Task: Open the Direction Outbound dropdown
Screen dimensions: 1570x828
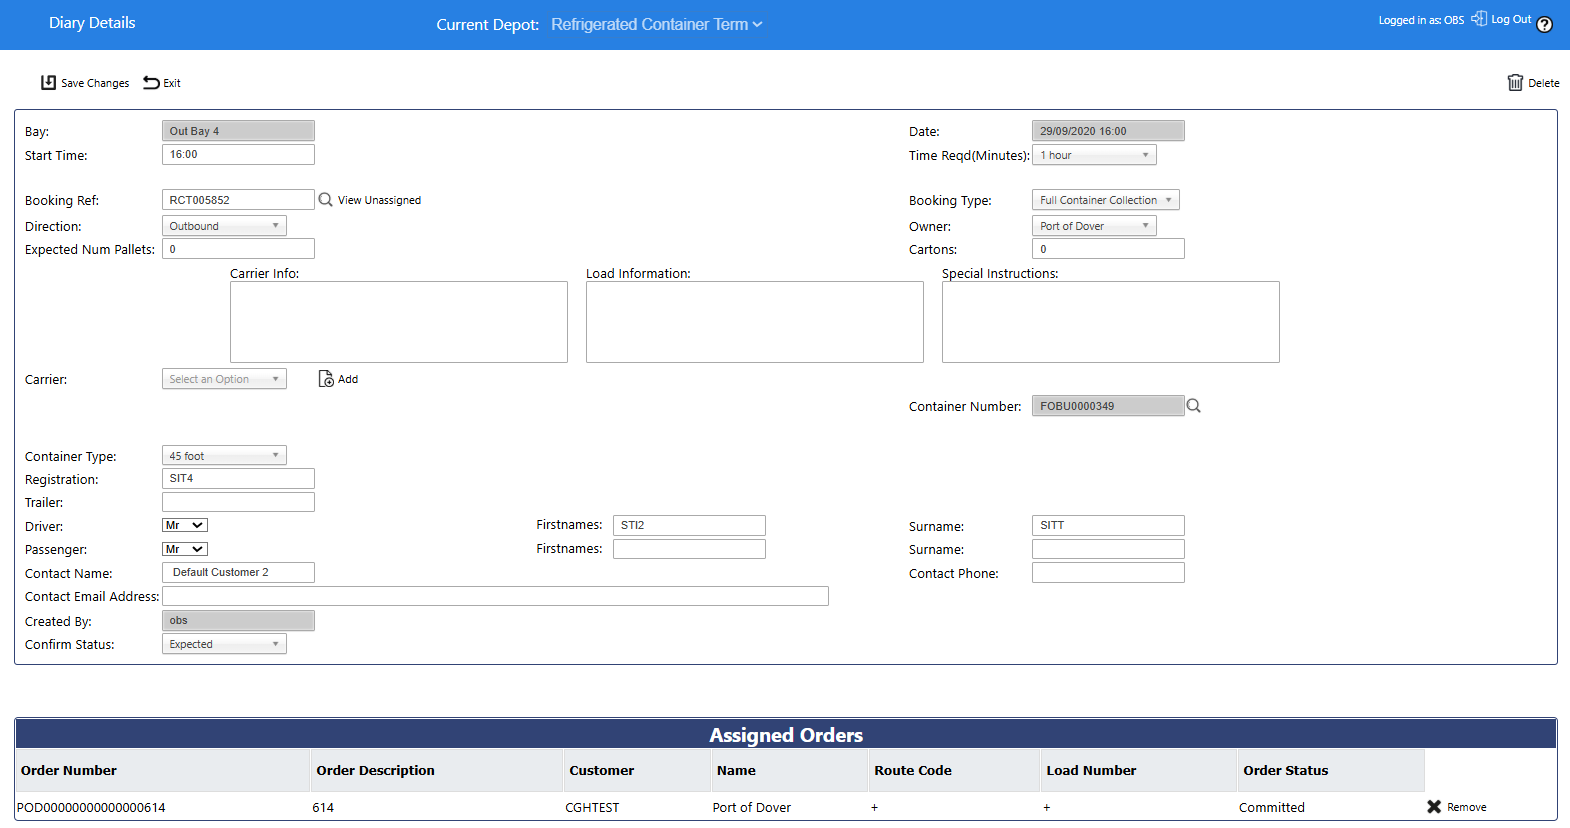Action: (224, 226)
